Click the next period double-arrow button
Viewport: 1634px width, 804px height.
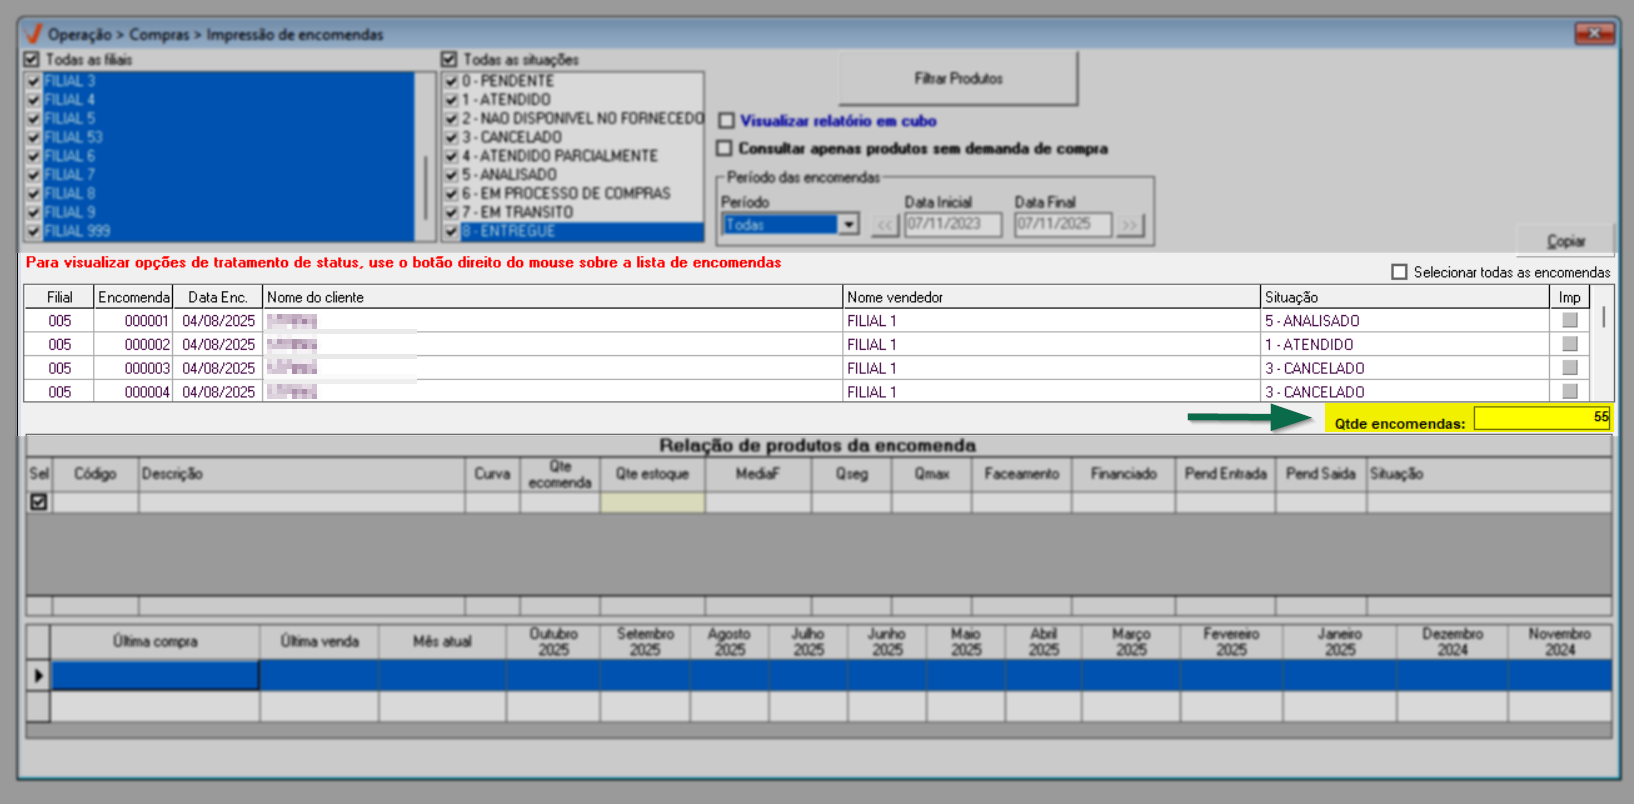[x=1129, y=225]
